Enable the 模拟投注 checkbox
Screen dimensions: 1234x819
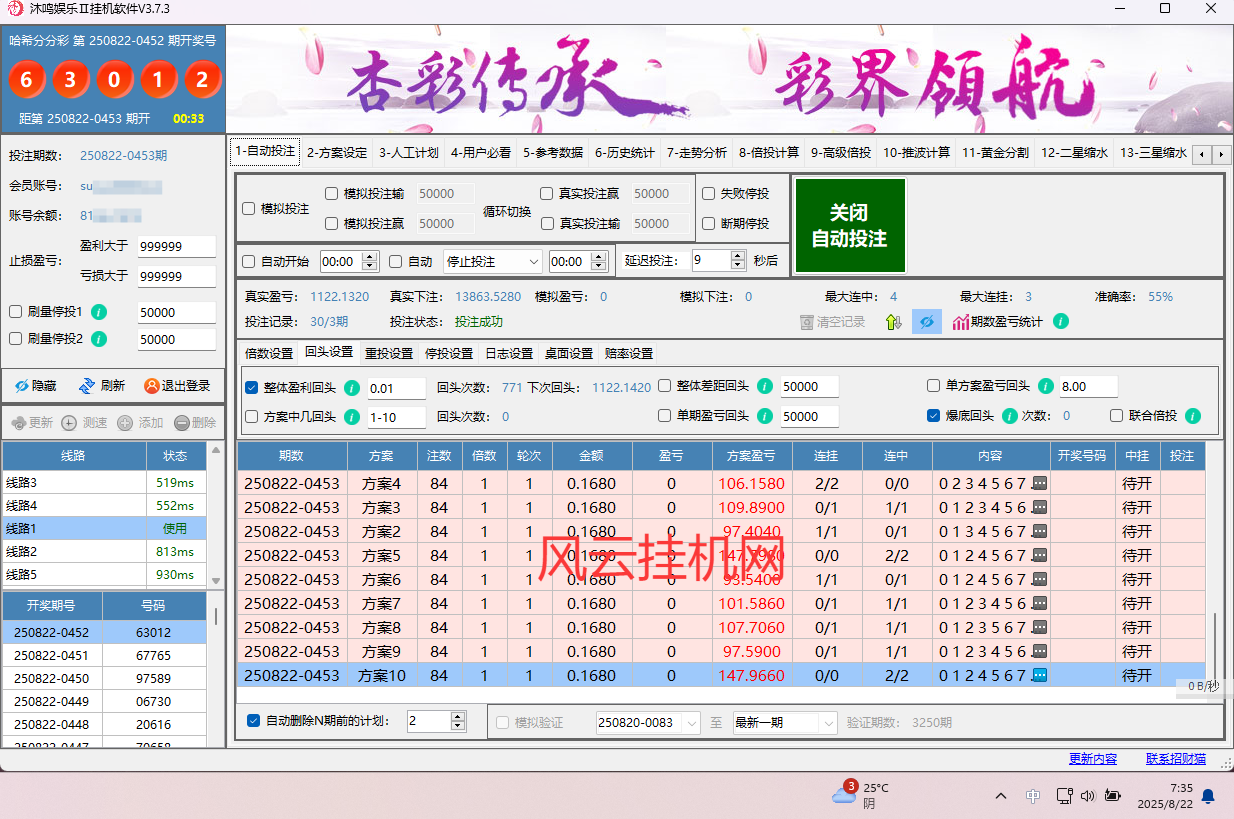point(249,209)
